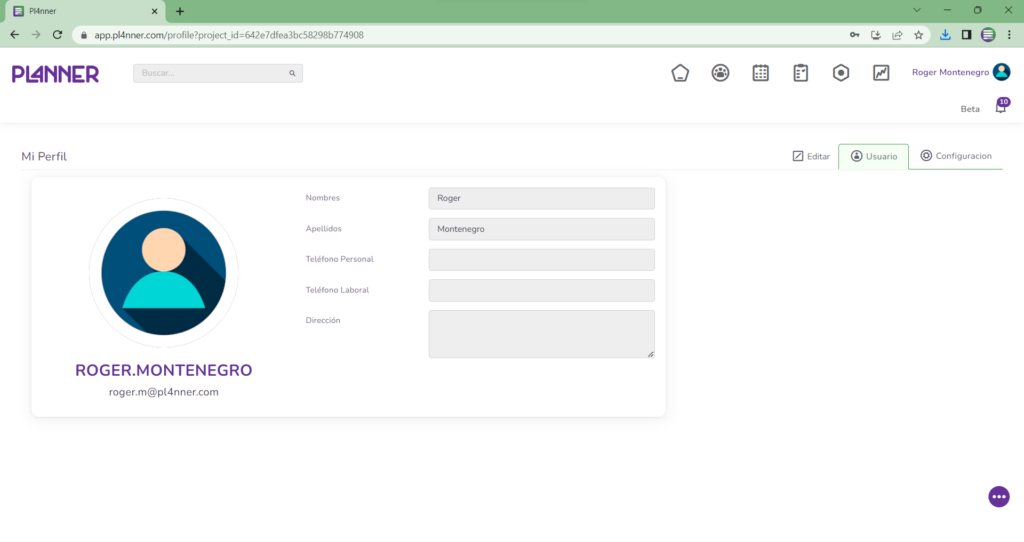This screenshot has height=542, width=1024.
Task: Toggle browser side panel icon
Action: tap(967, 35)
